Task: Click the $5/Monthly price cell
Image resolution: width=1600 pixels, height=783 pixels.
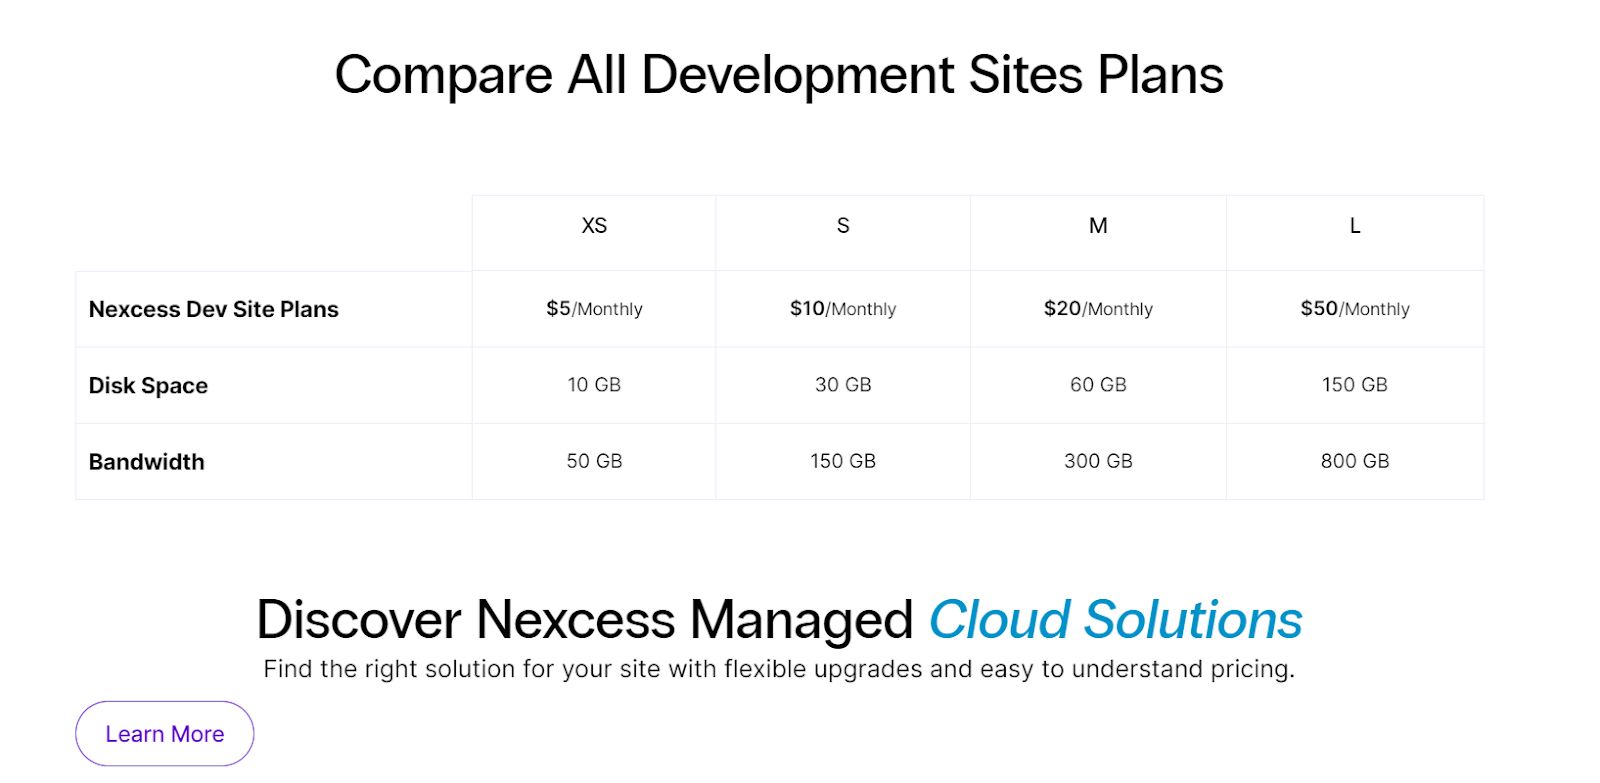Action: pos(594,309)
